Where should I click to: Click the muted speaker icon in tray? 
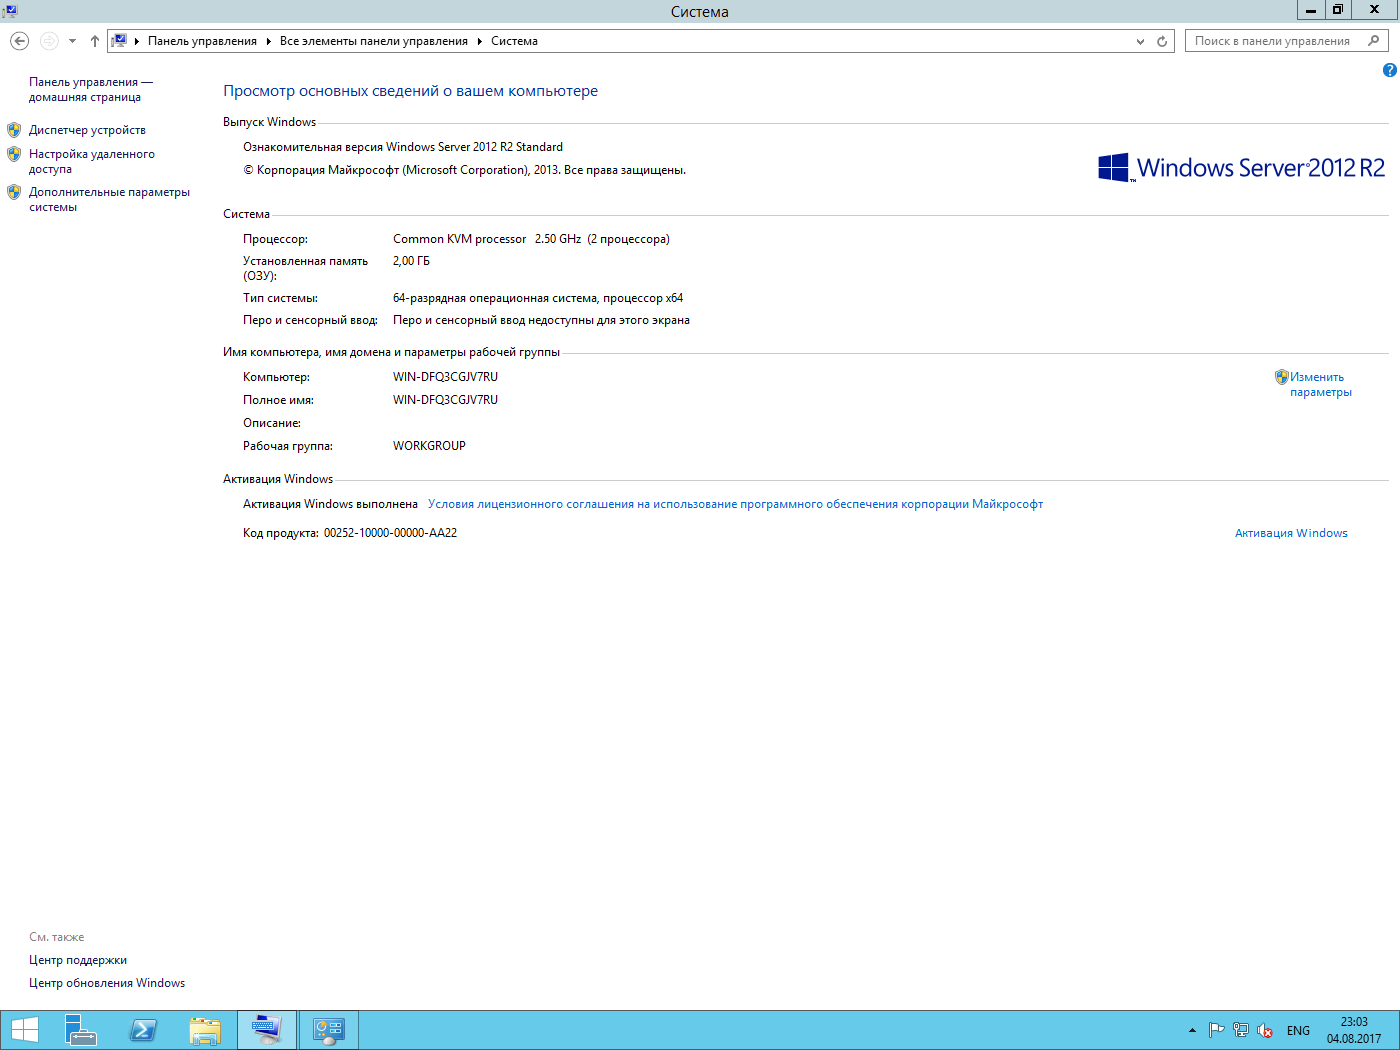pyautogui.click(x=1265, y=1030)
